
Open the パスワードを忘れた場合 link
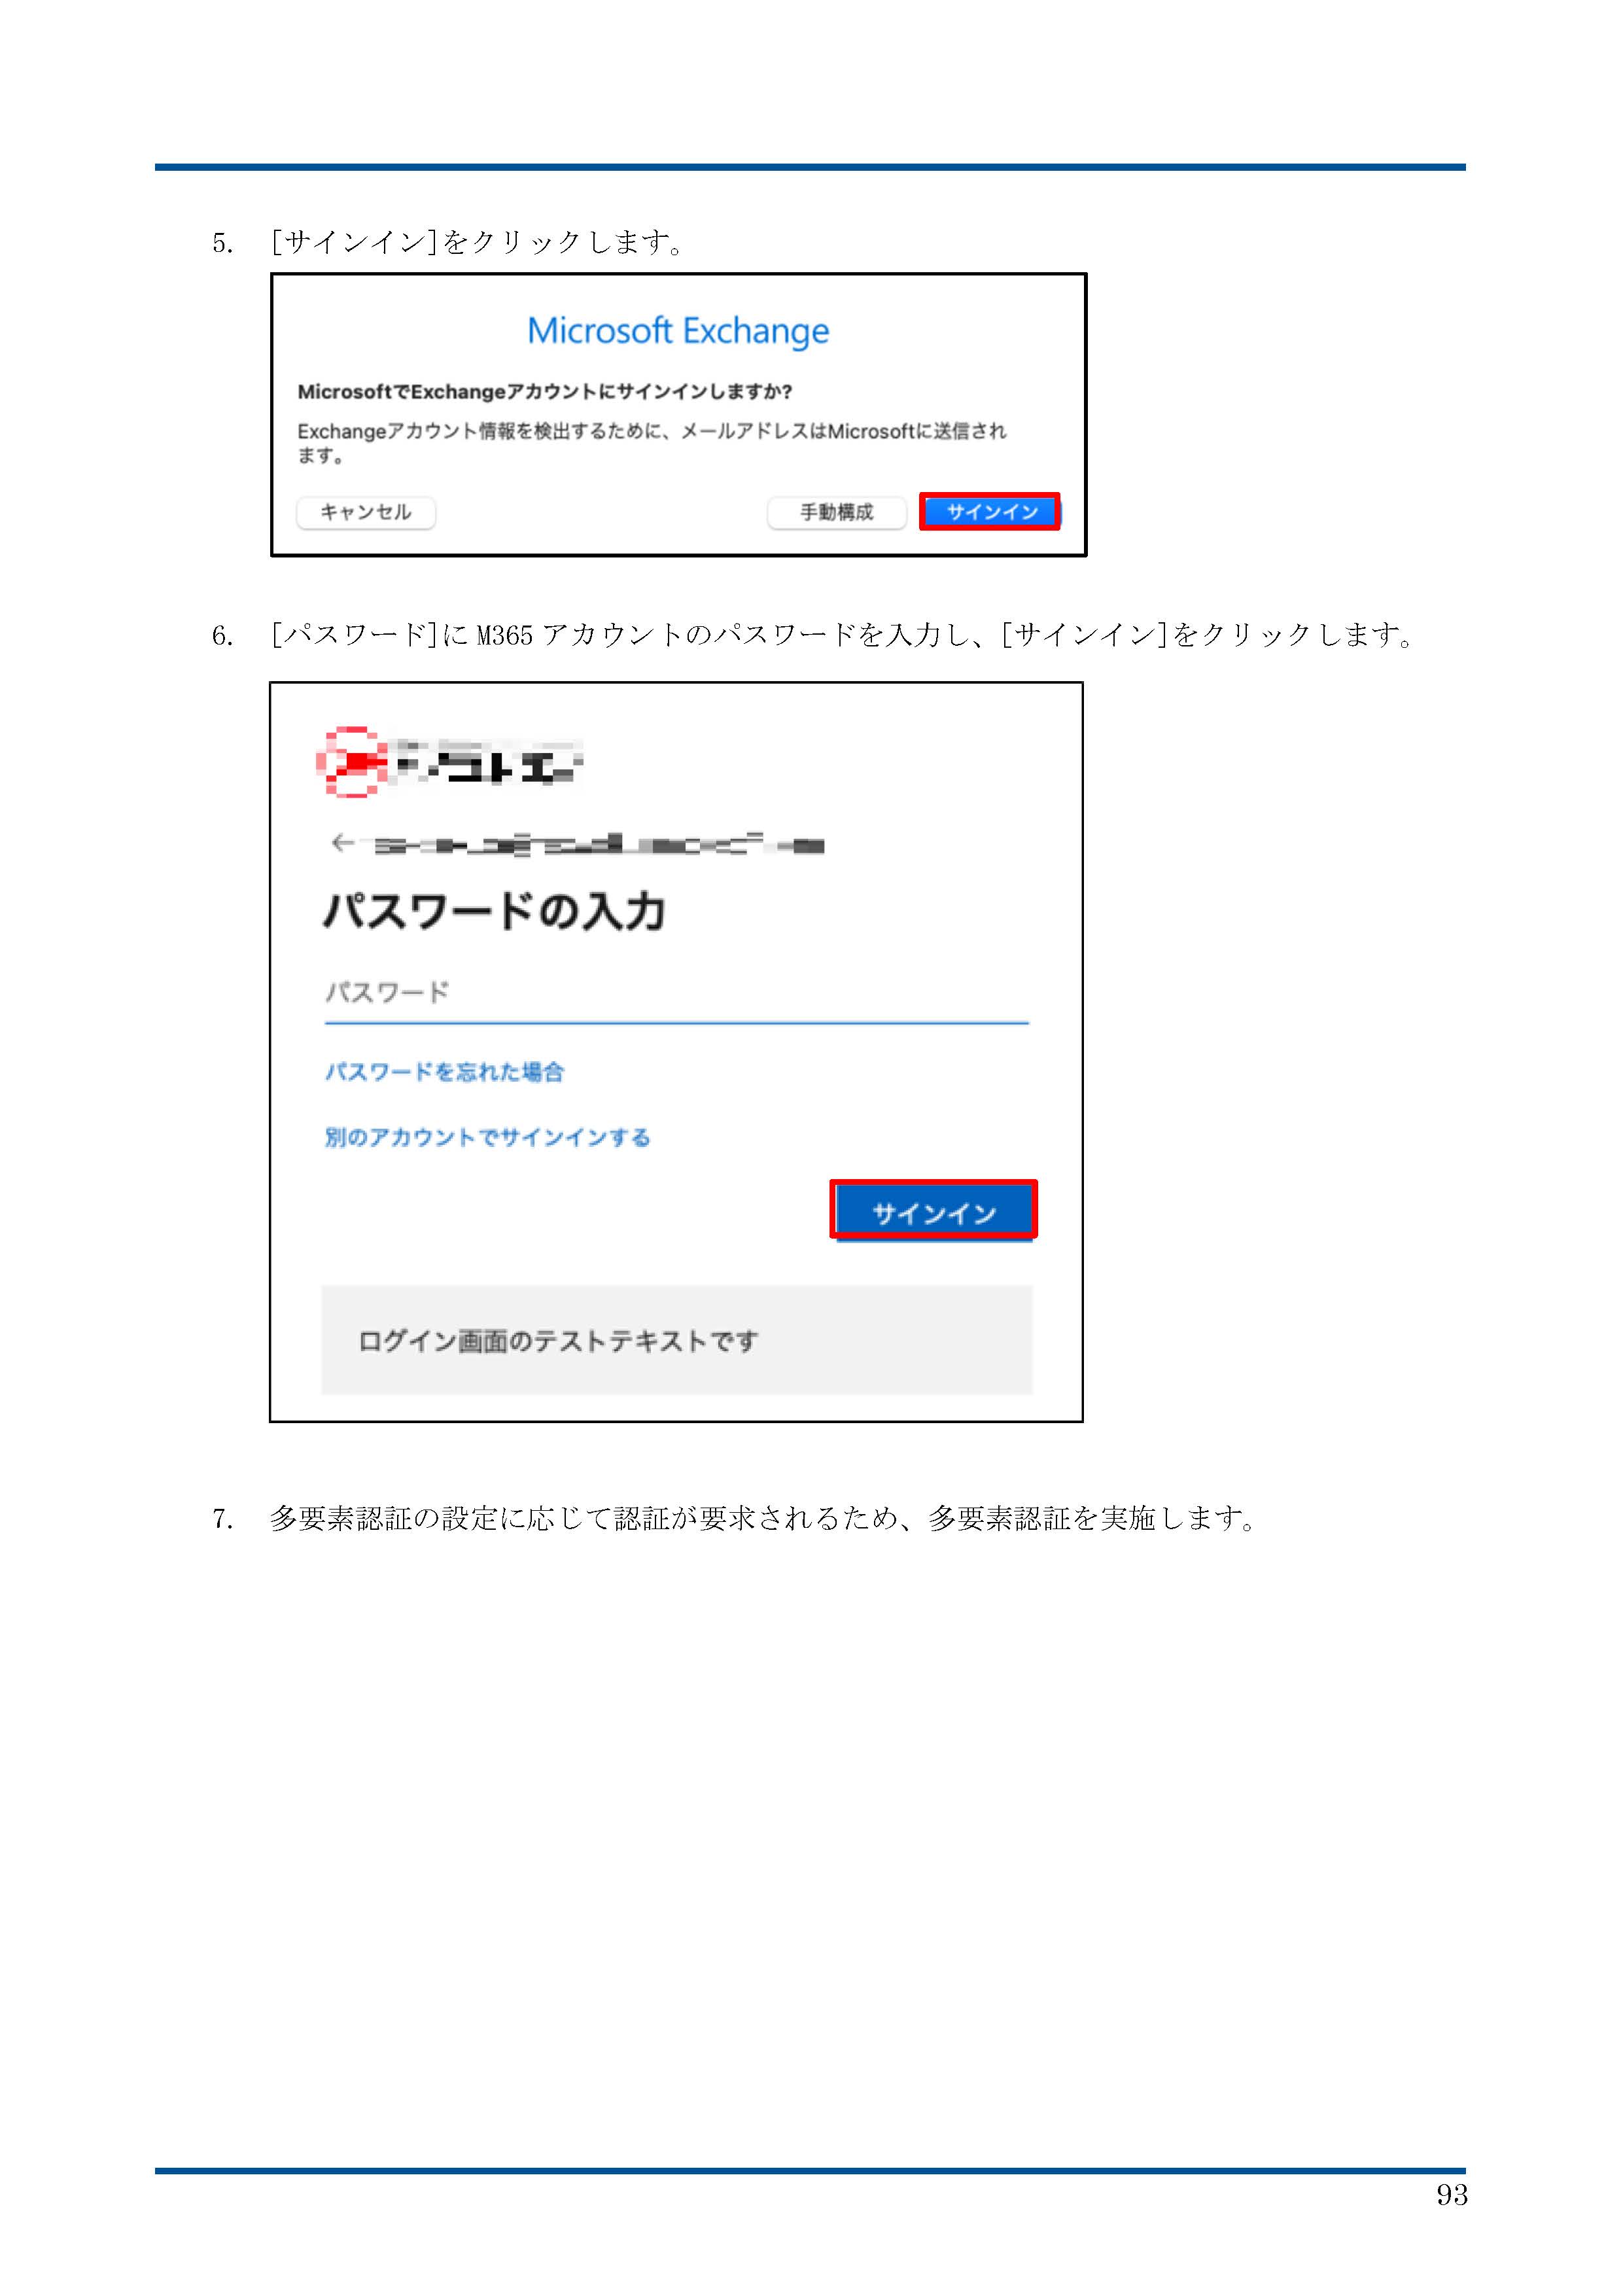445,1072
